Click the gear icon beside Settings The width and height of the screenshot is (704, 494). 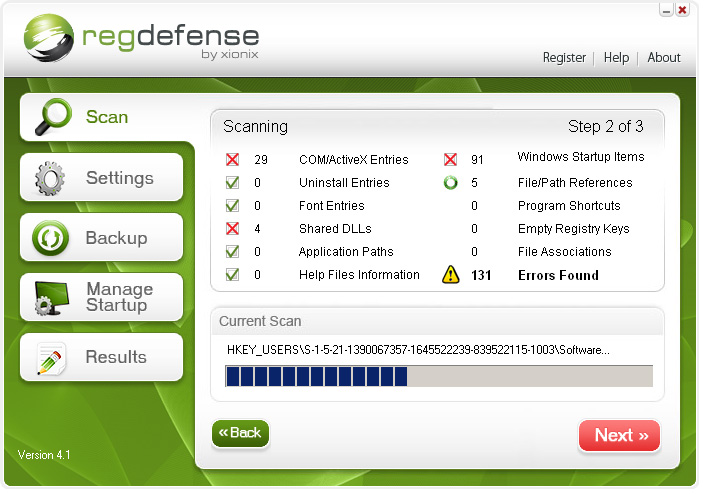point(49,178)
